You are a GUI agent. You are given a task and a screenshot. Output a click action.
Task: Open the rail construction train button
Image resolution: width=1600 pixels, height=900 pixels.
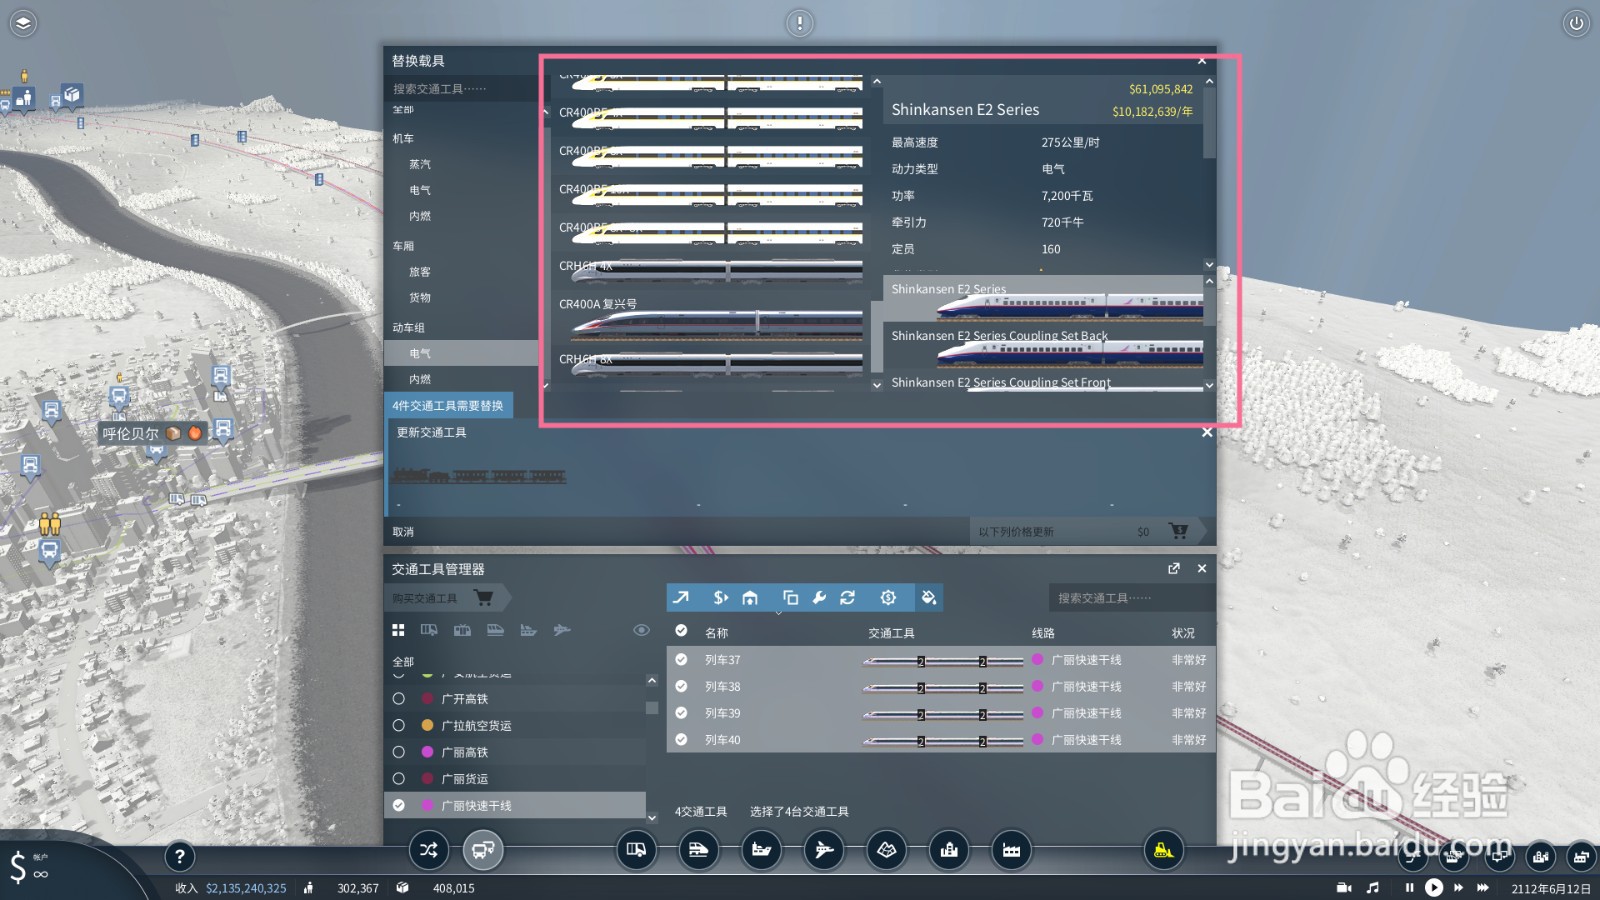698,850
